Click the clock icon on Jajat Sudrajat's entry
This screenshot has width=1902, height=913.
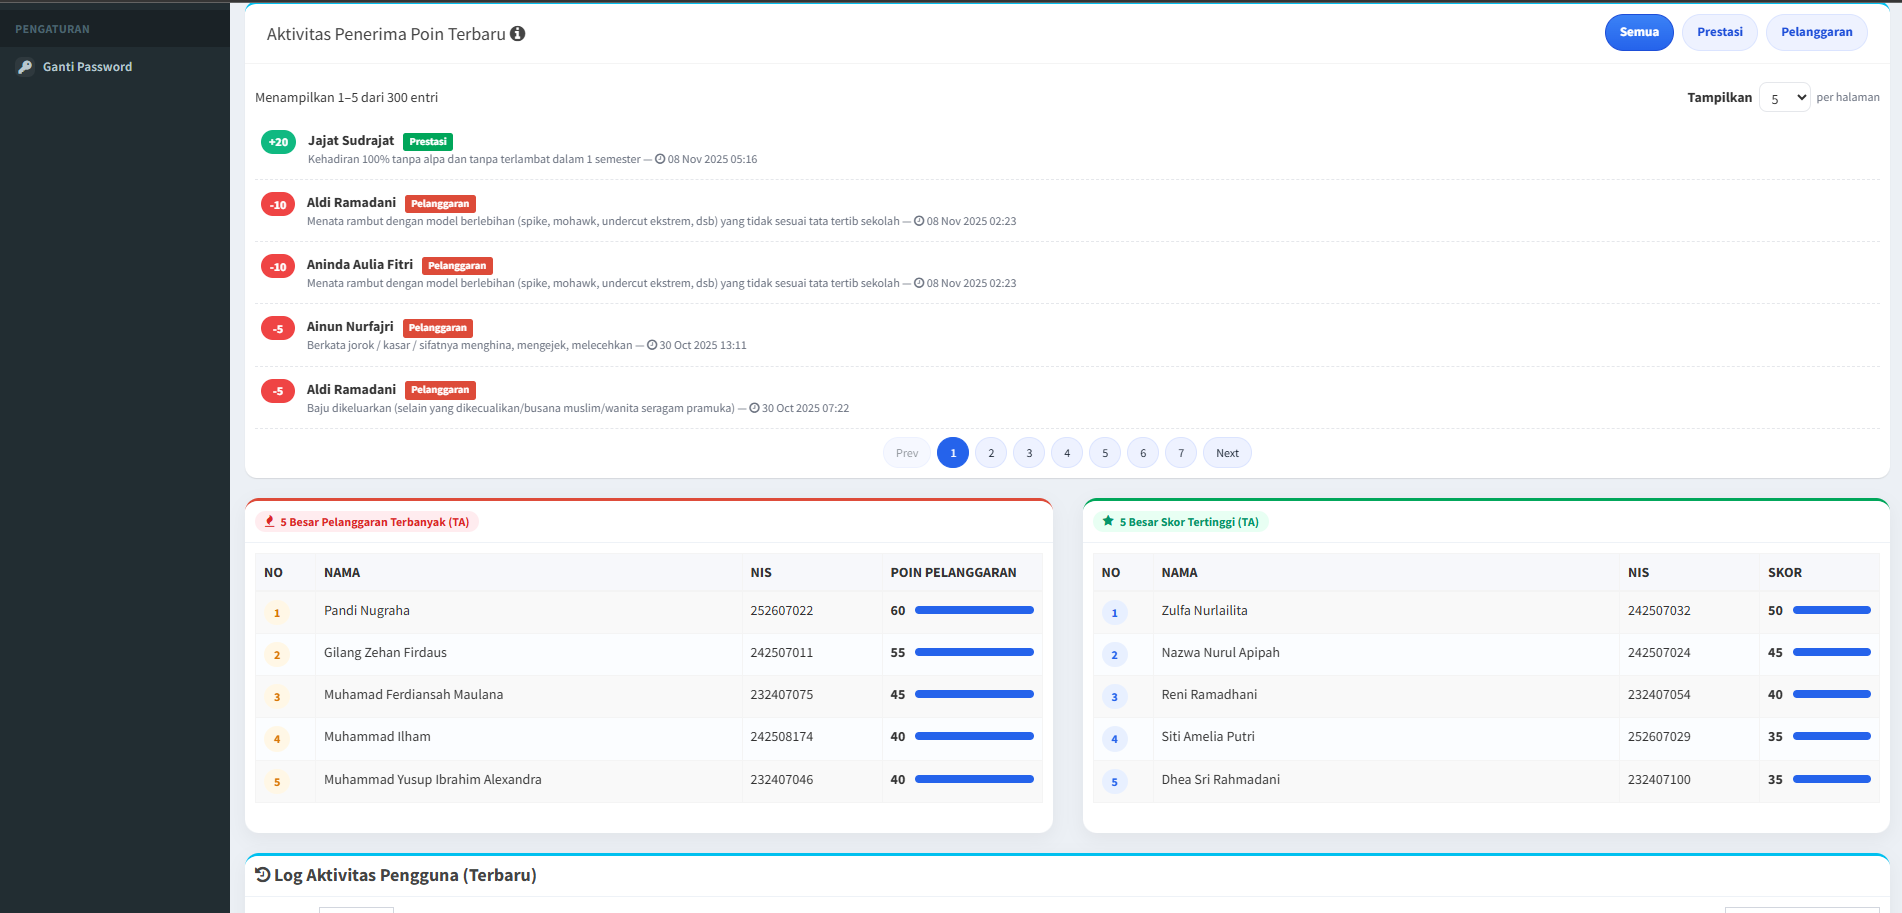[660, 158]
